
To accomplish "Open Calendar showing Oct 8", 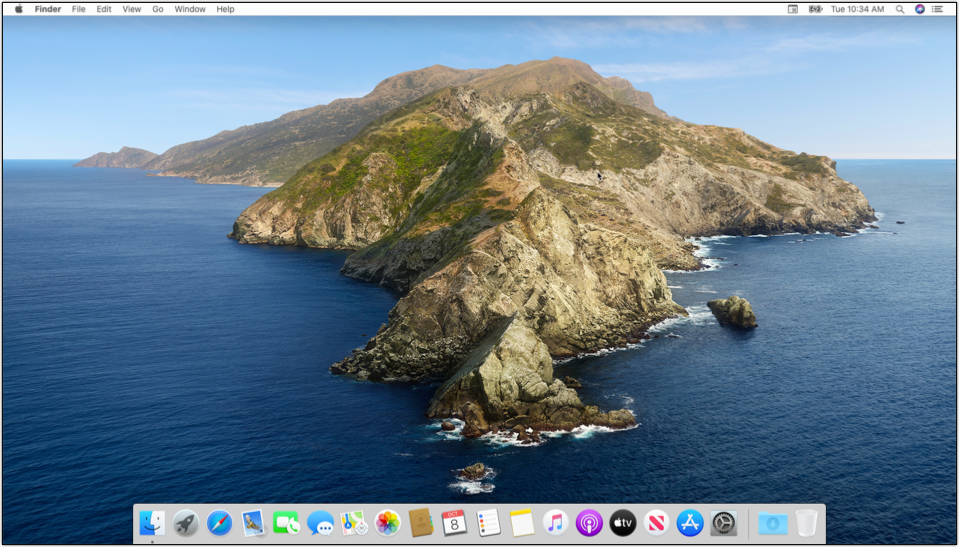I will pyautogui.click(x=454, y=523).
